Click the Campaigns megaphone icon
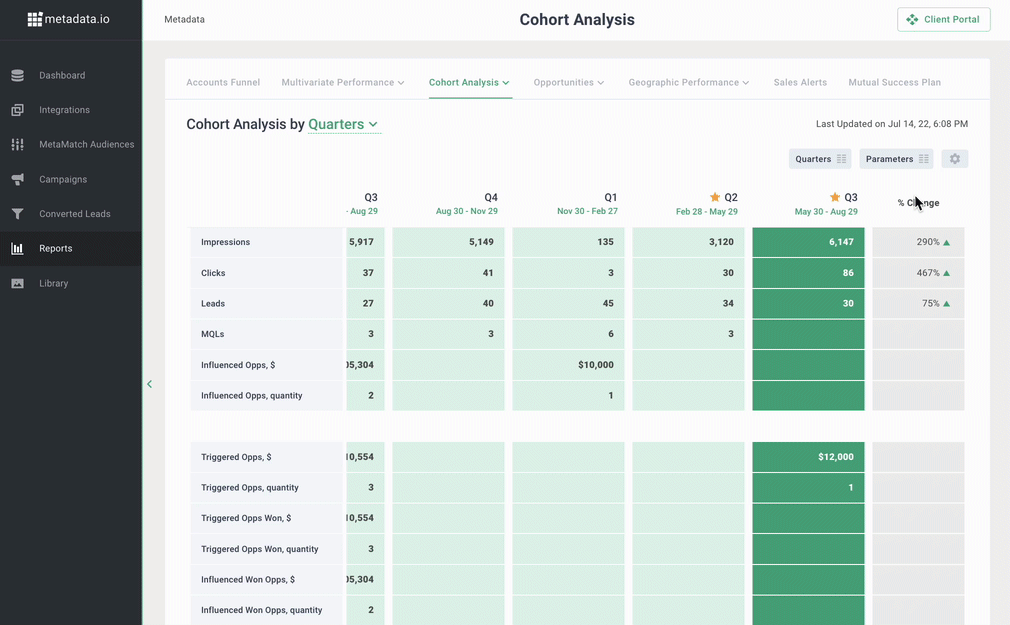 point(17,180)
